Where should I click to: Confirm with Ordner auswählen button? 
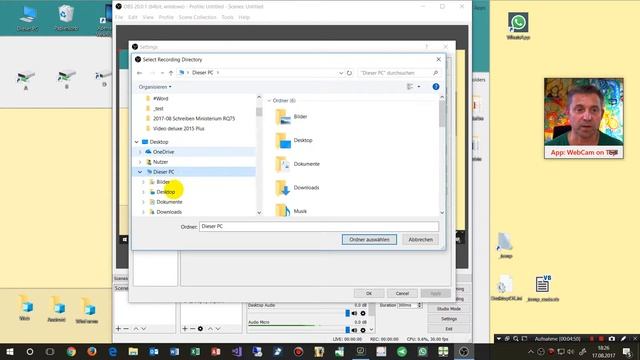pos(369,240)
